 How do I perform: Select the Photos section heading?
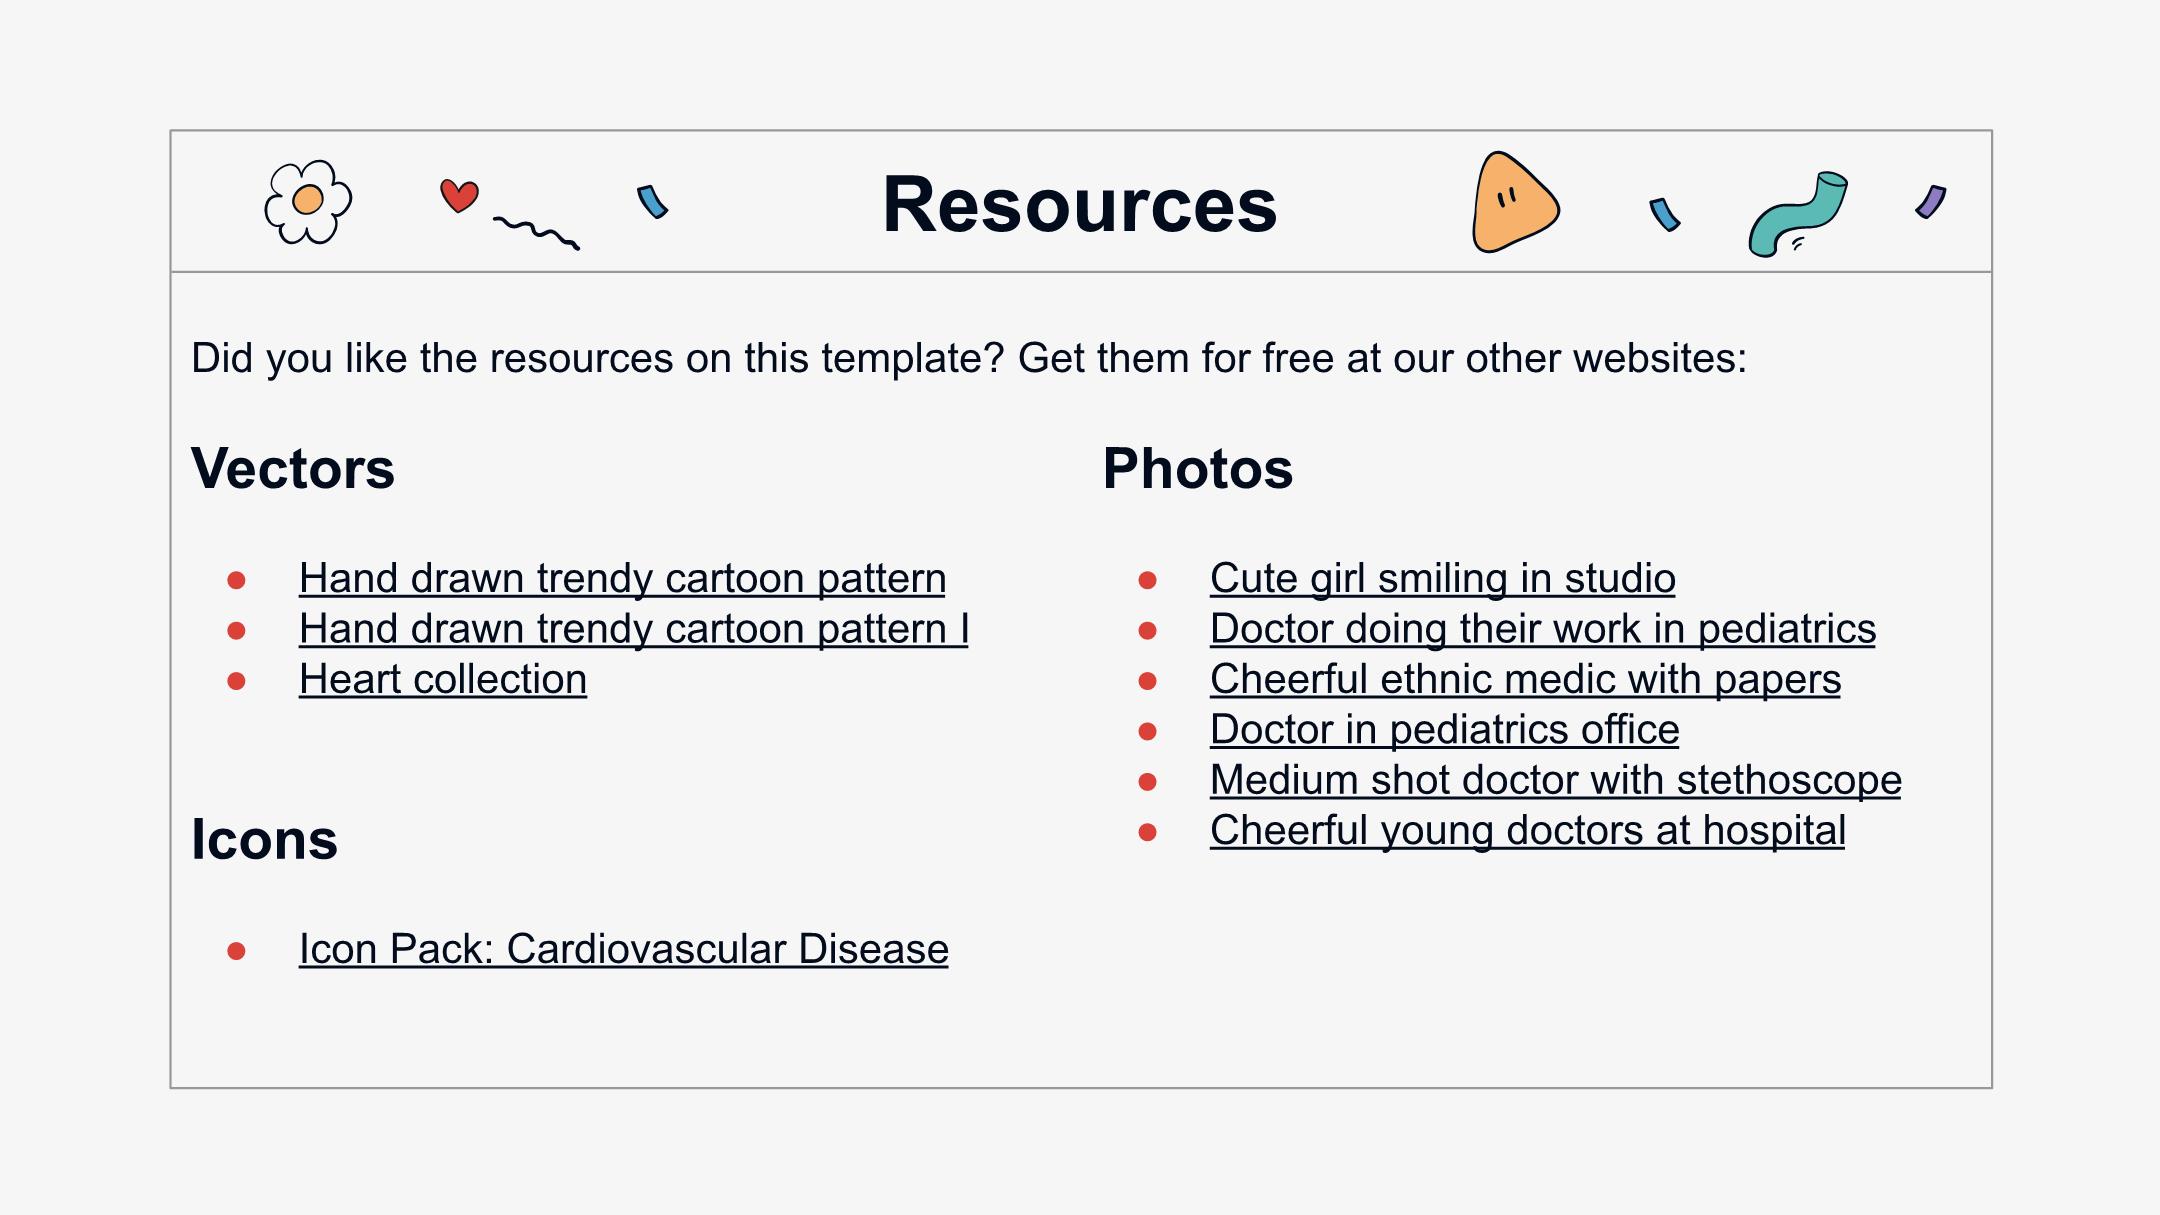(x=1198, y=468)
